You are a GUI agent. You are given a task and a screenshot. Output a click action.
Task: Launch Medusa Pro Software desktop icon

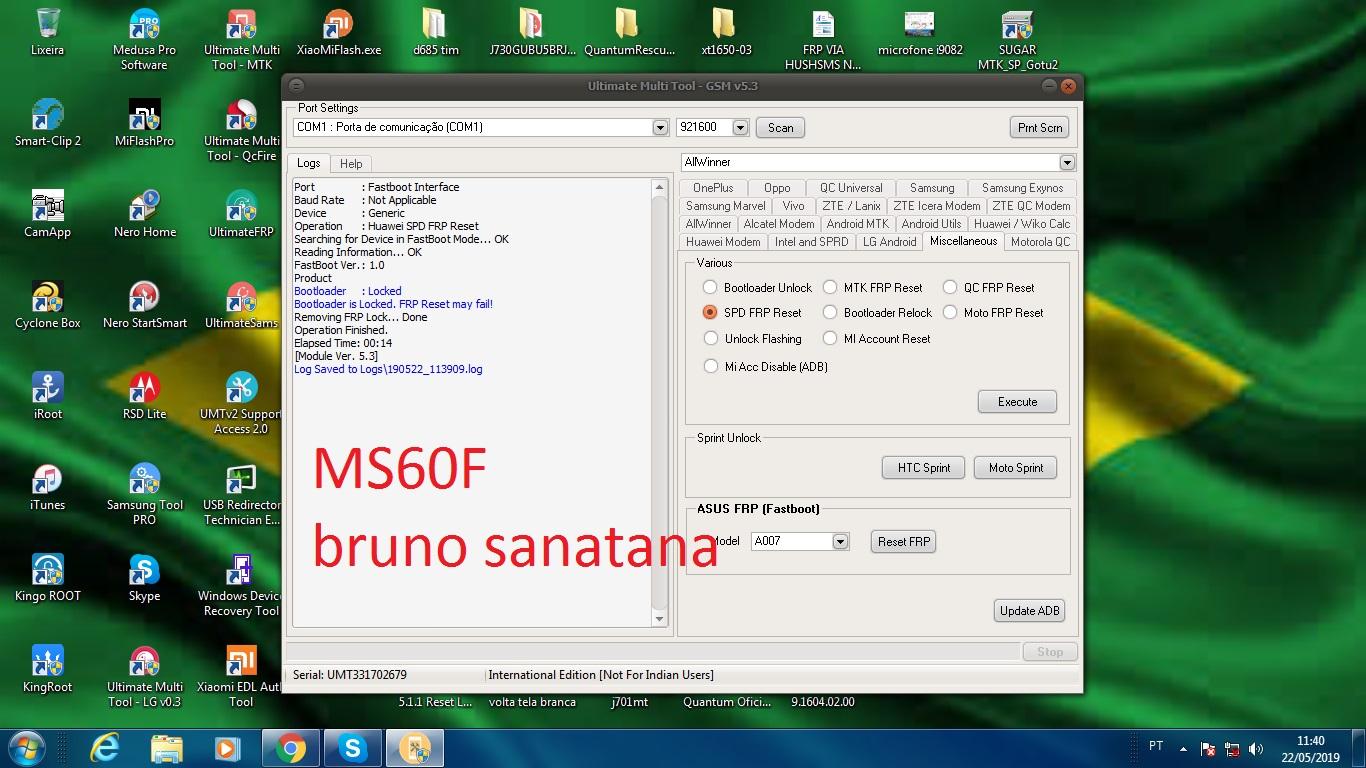[x=144, y=40]
